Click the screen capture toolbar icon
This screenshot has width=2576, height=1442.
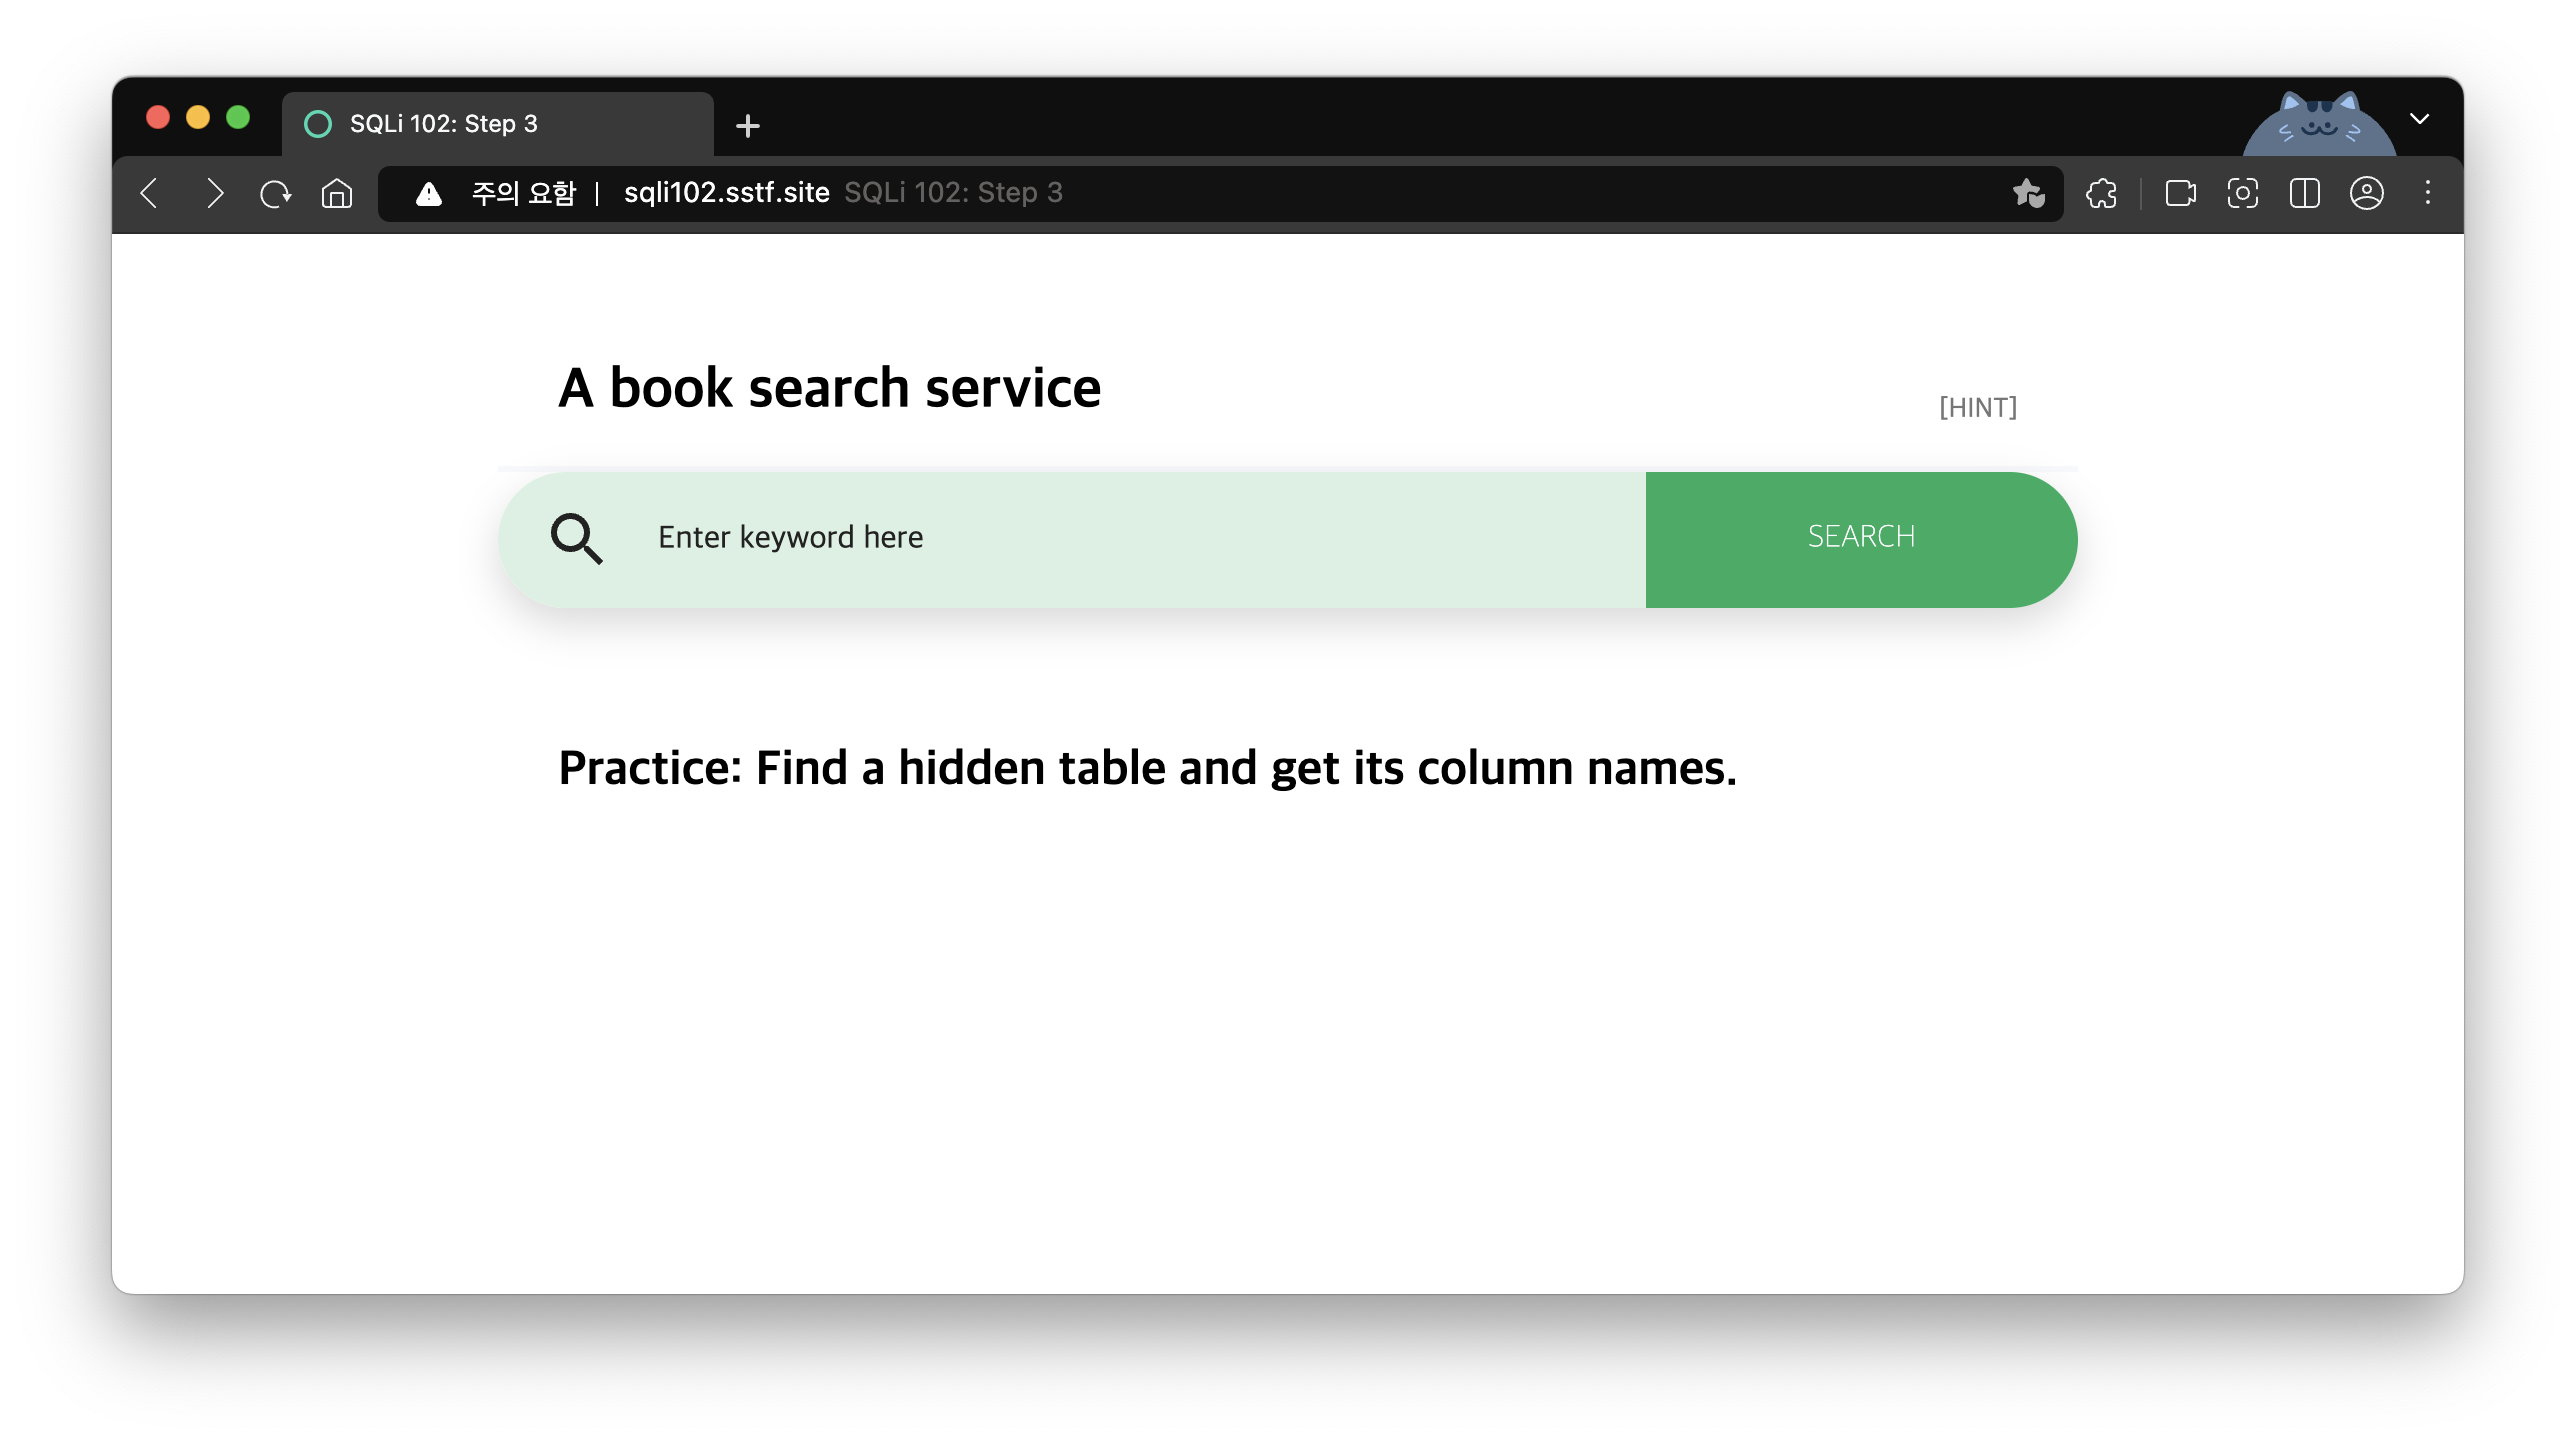(x=2242, y=193)
